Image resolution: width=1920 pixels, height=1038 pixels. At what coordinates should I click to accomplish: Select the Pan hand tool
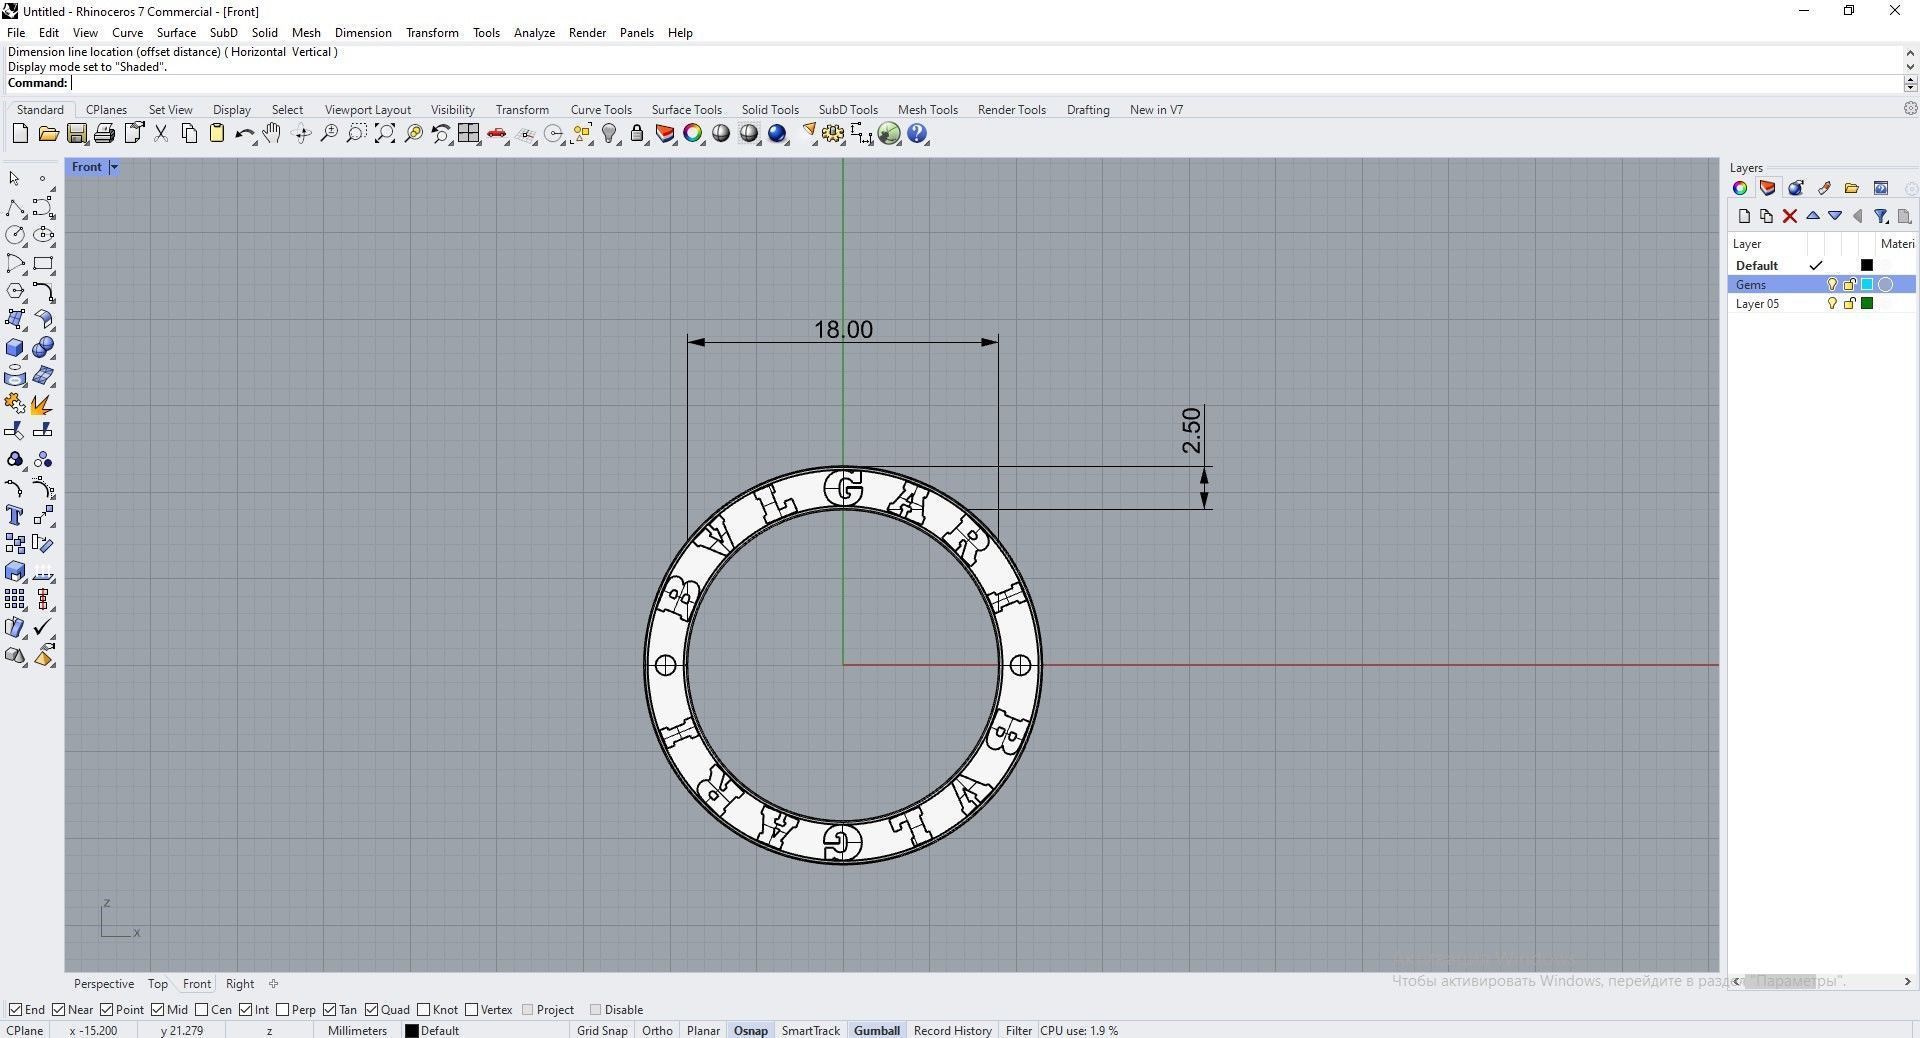pos(272,134)
